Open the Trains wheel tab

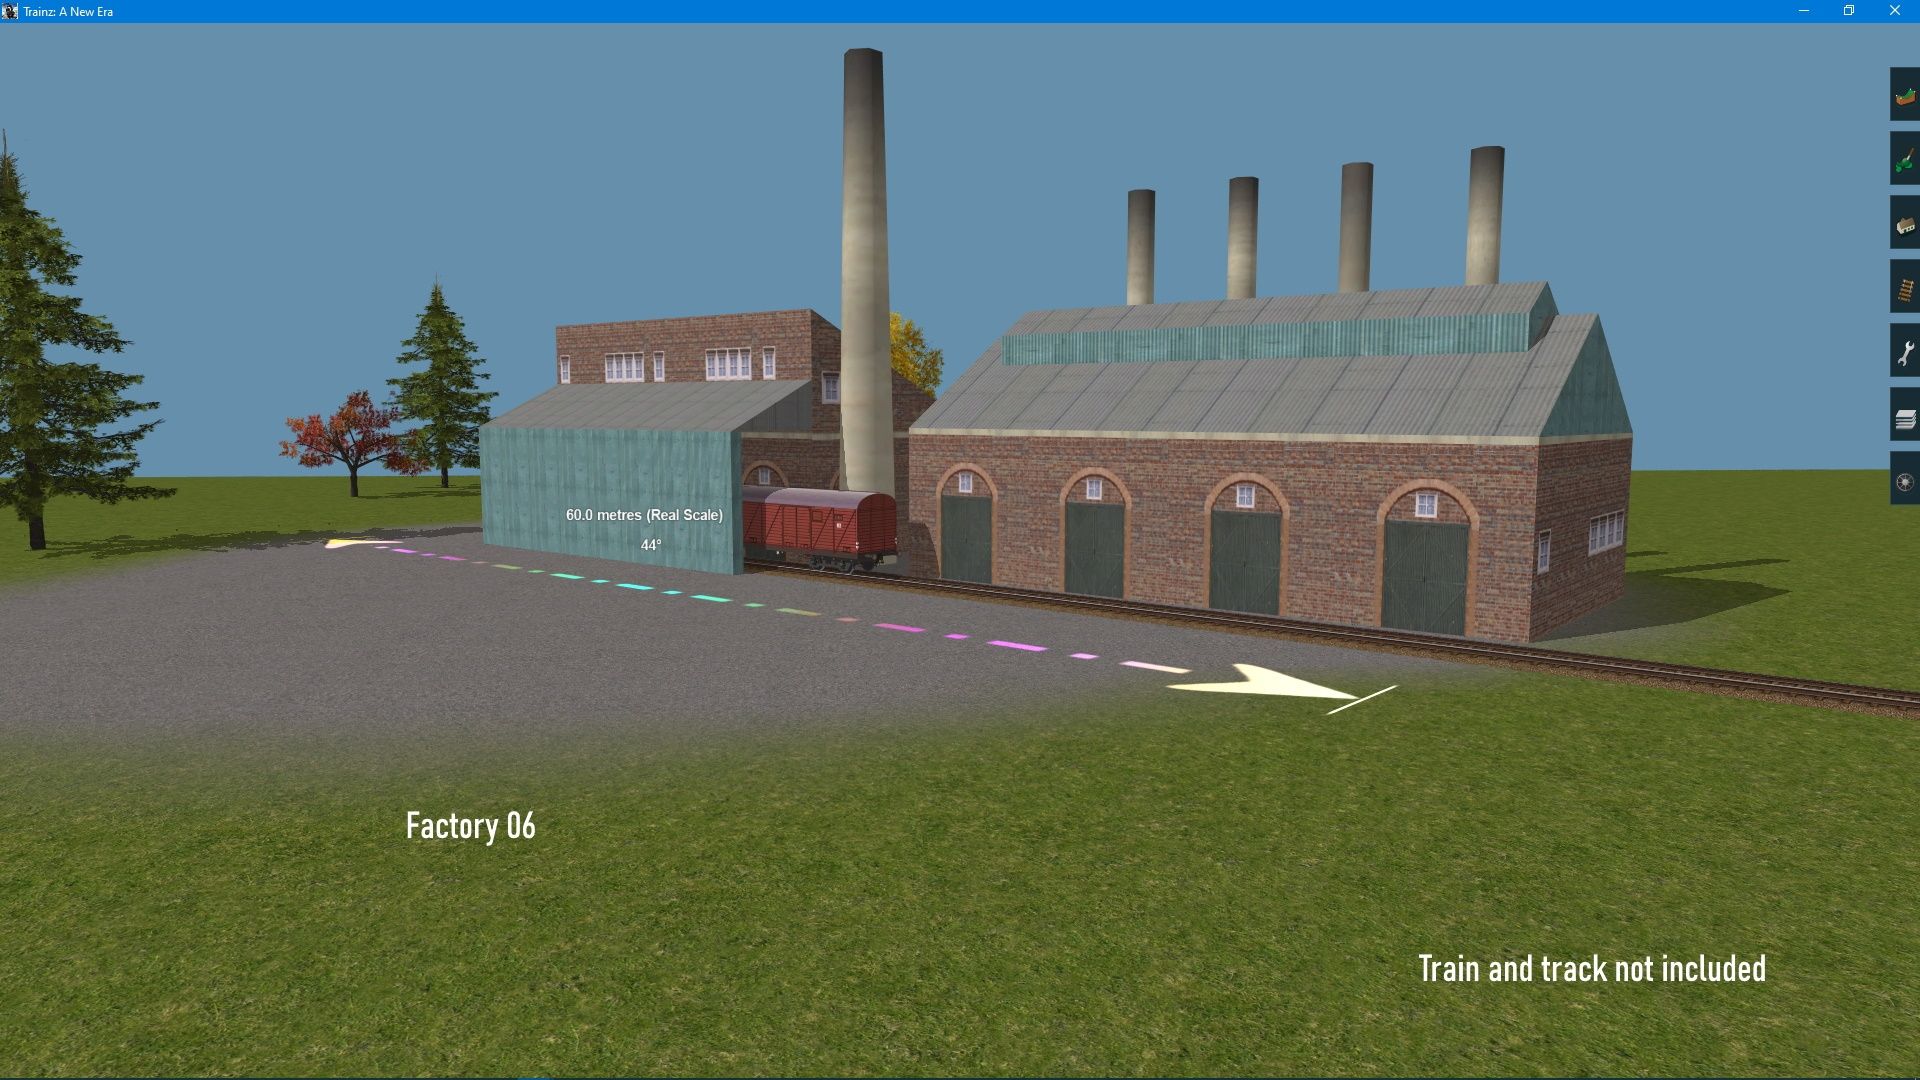click(x=1905, y=482)
